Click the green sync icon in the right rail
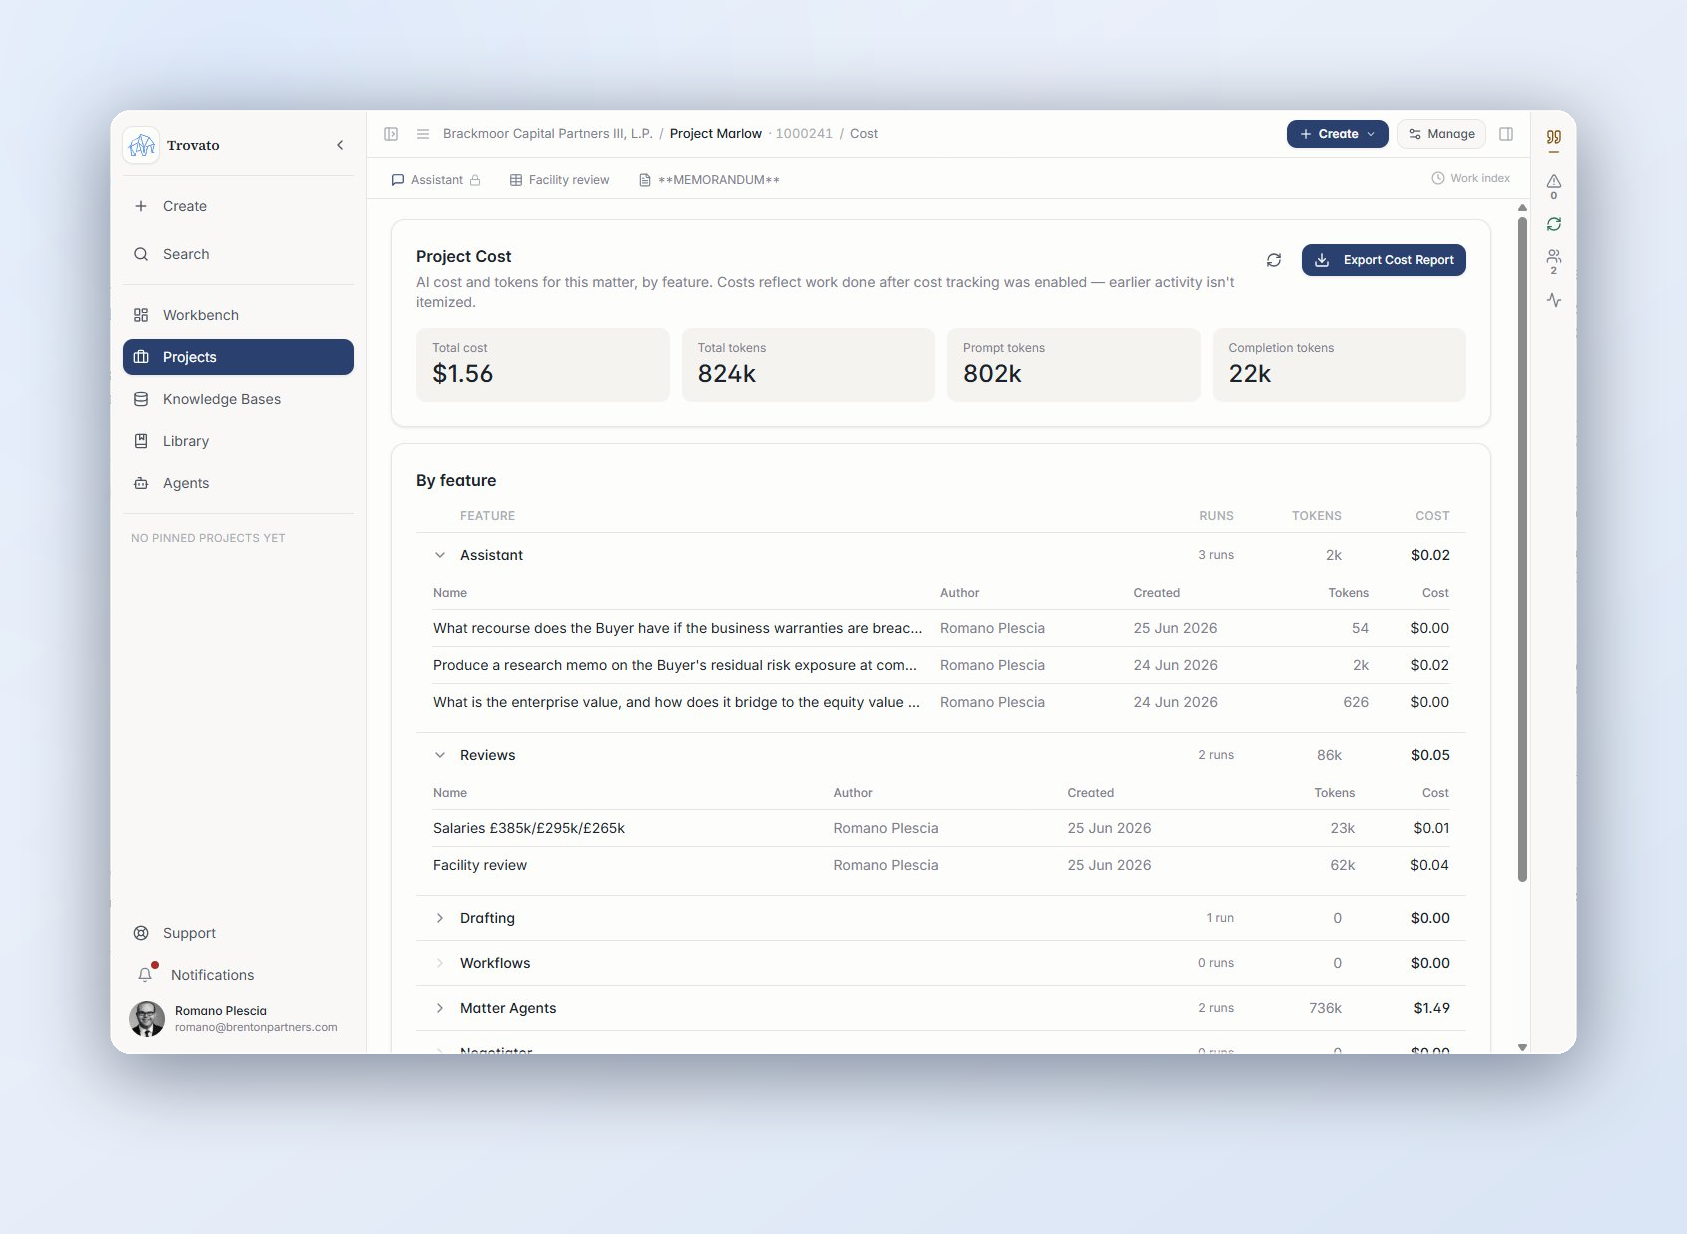This screenshot has width=1687, height=1234. click(x=1554, y=224)
